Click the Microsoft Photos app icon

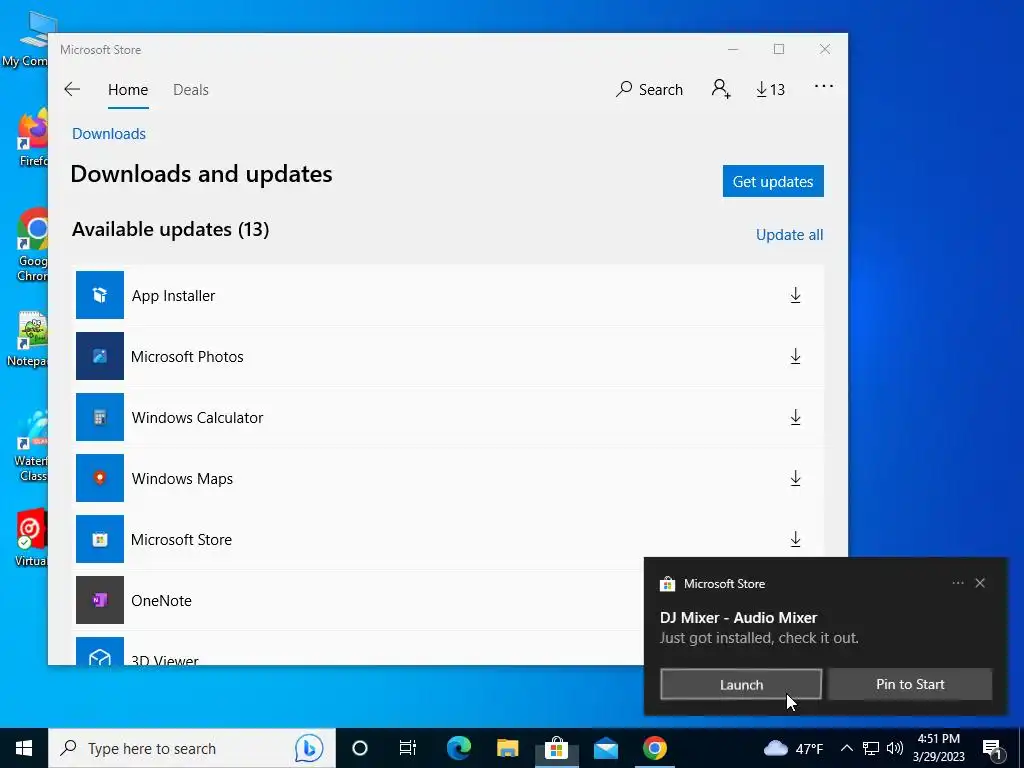[100, 356]
